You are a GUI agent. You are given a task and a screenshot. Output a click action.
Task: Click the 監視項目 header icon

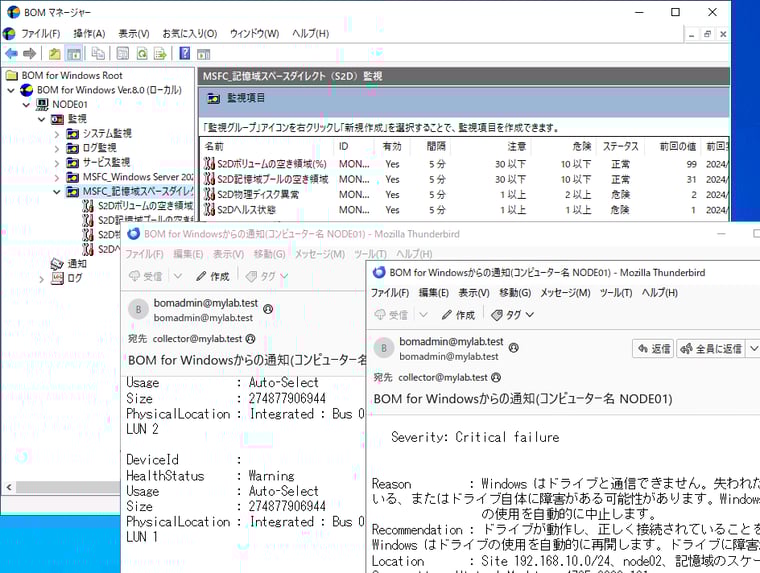(x=213, y=98)
